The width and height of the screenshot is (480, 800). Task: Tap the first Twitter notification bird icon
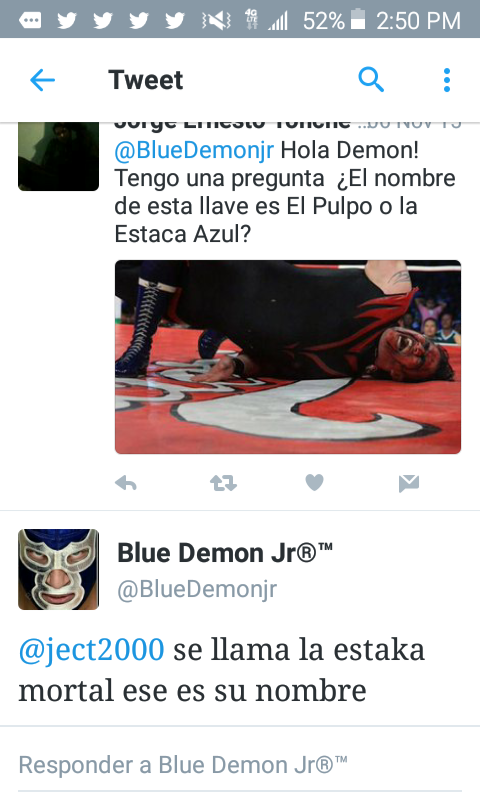[x=67, y=20]
